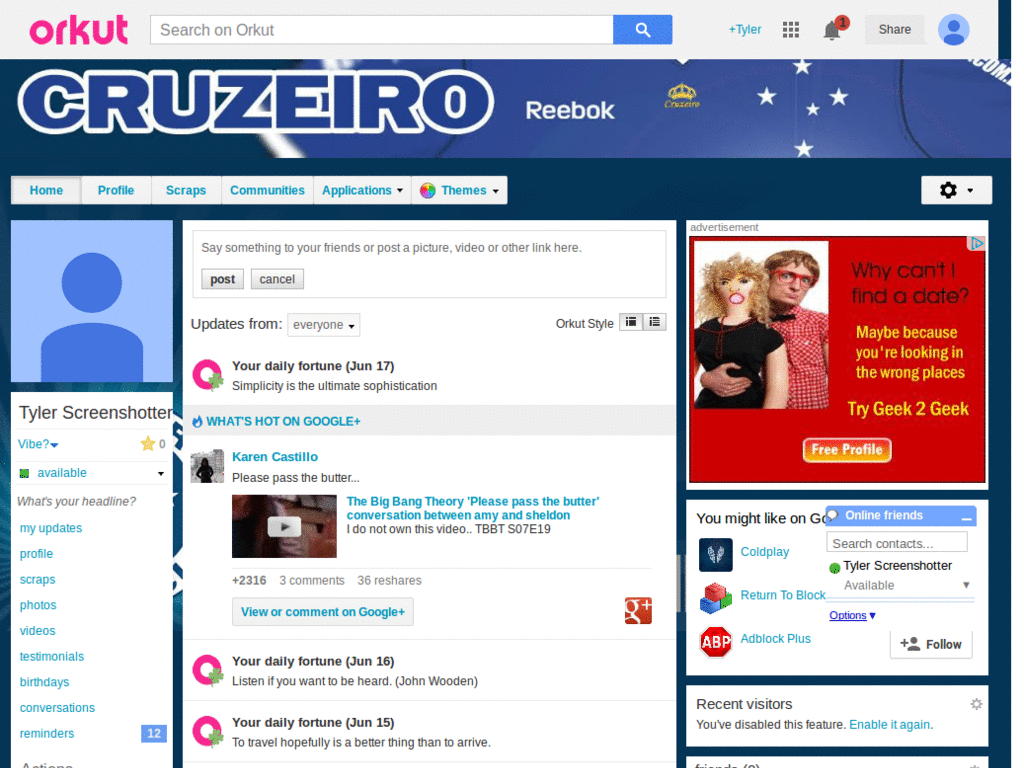
Task: Open conversations in sidebar
Action: 57,708
